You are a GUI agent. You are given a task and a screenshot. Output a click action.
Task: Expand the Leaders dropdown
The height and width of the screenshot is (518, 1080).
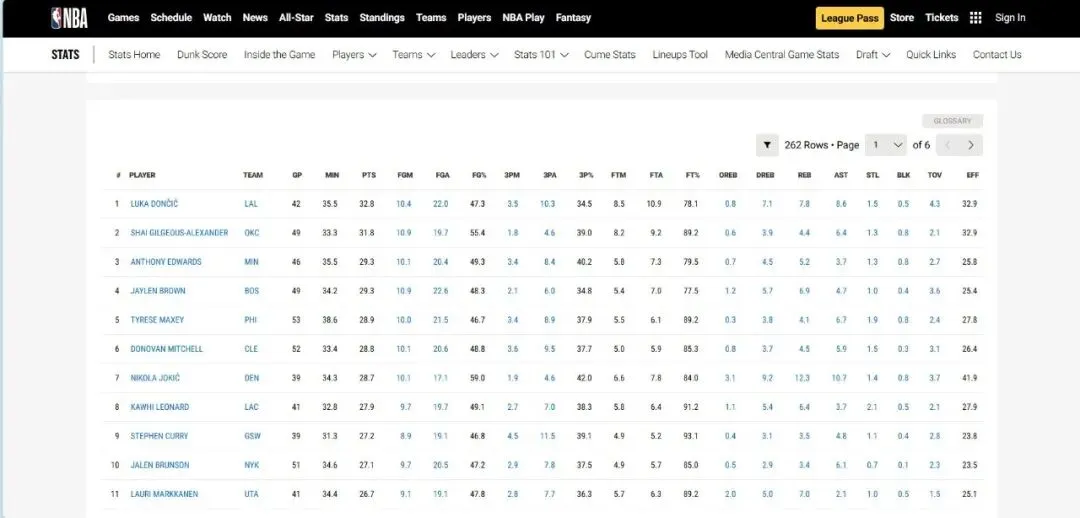point(474,55)
